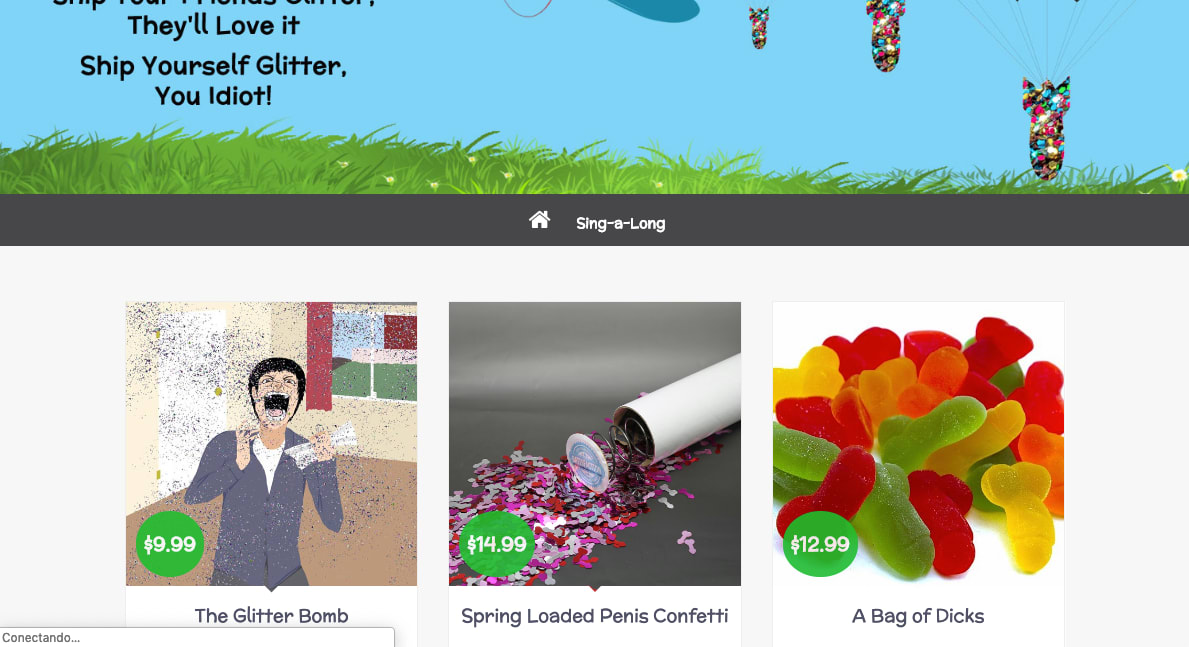The height and width of the screenshot is (647, 1189).
Task: Open The Glitter Bomb product image
Action: click(x=271, y=444)
